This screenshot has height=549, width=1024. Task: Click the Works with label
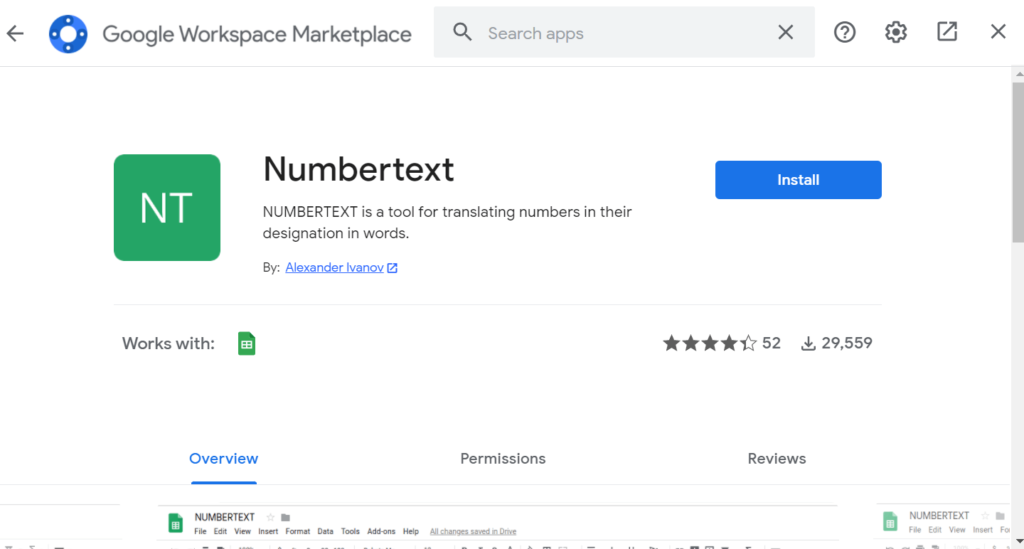pyautogui.click(x=168, y=343)
